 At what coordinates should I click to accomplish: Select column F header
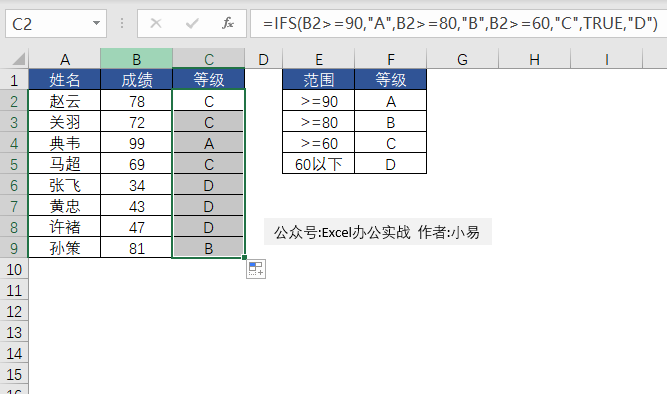click(391, 59)
